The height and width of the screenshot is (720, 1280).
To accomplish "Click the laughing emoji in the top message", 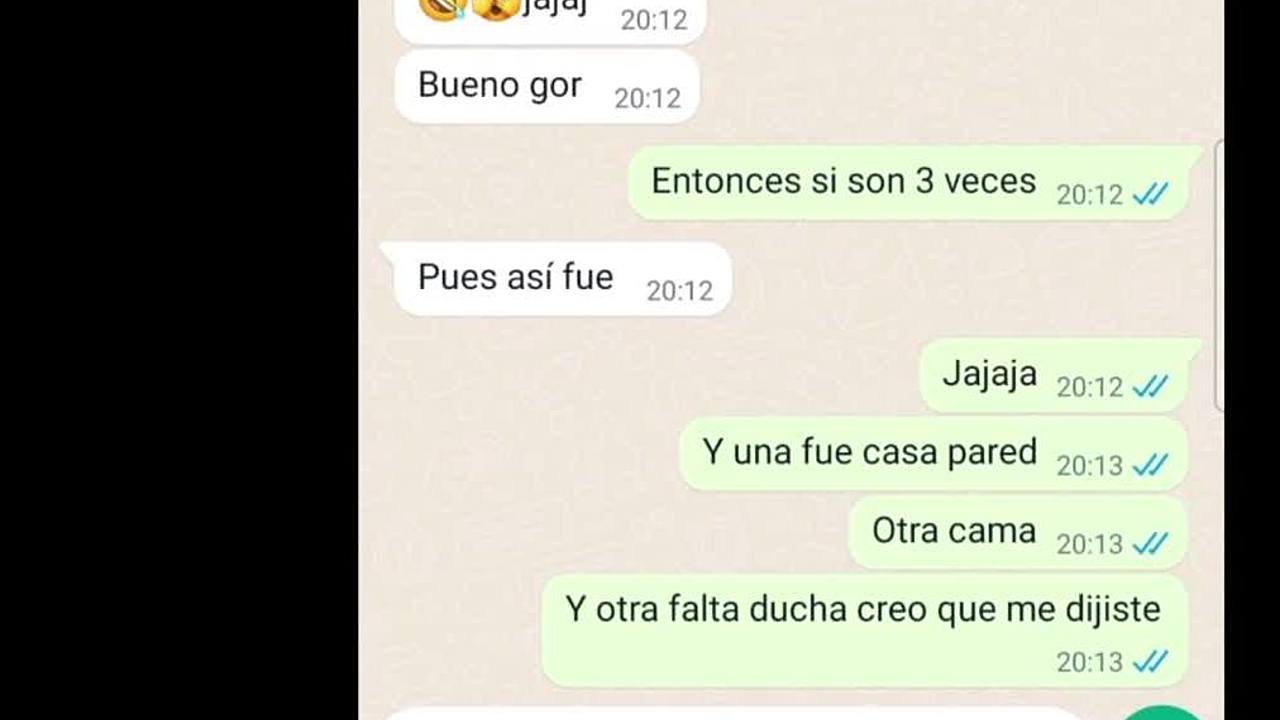I will (442, 8).
